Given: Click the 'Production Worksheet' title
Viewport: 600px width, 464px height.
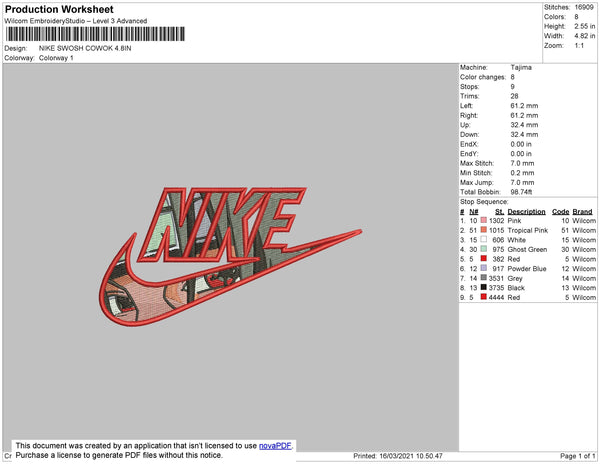Looking at the screenshot, I should pos(59,10).
